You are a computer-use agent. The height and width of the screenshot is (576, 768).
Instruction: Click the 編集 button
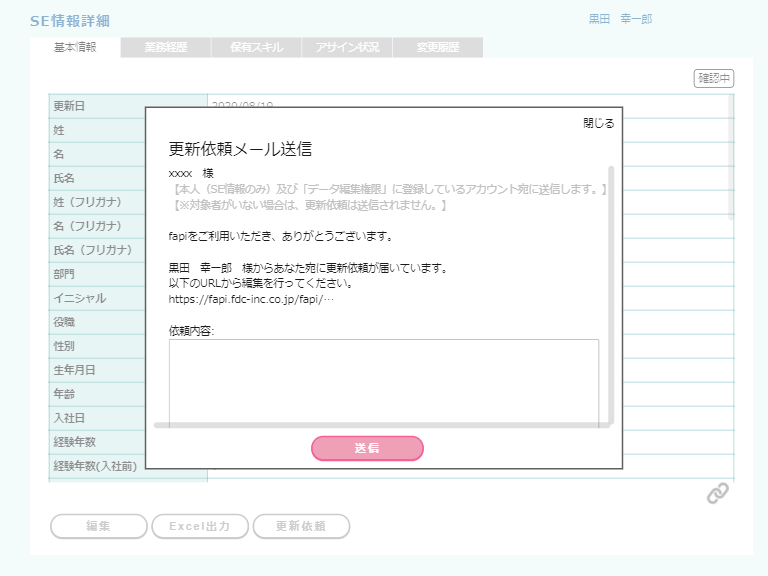98,526
